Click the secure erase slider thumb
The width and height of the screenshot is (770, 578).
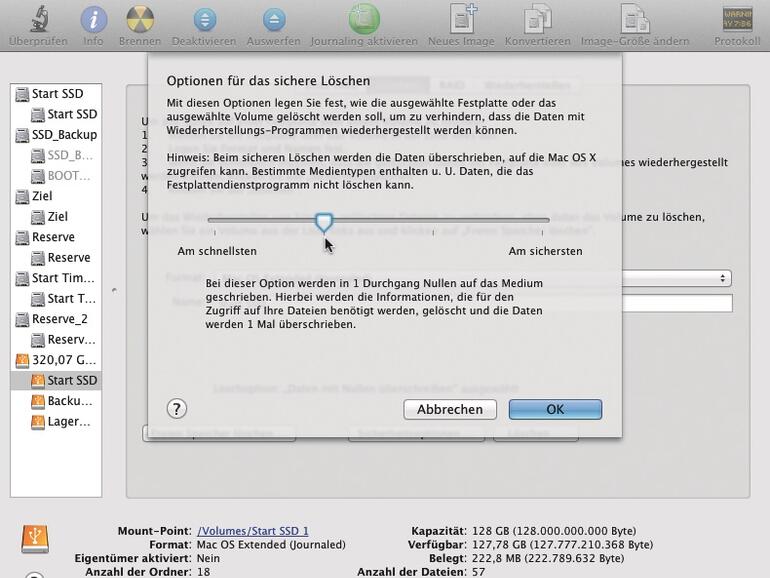(324, 222)
